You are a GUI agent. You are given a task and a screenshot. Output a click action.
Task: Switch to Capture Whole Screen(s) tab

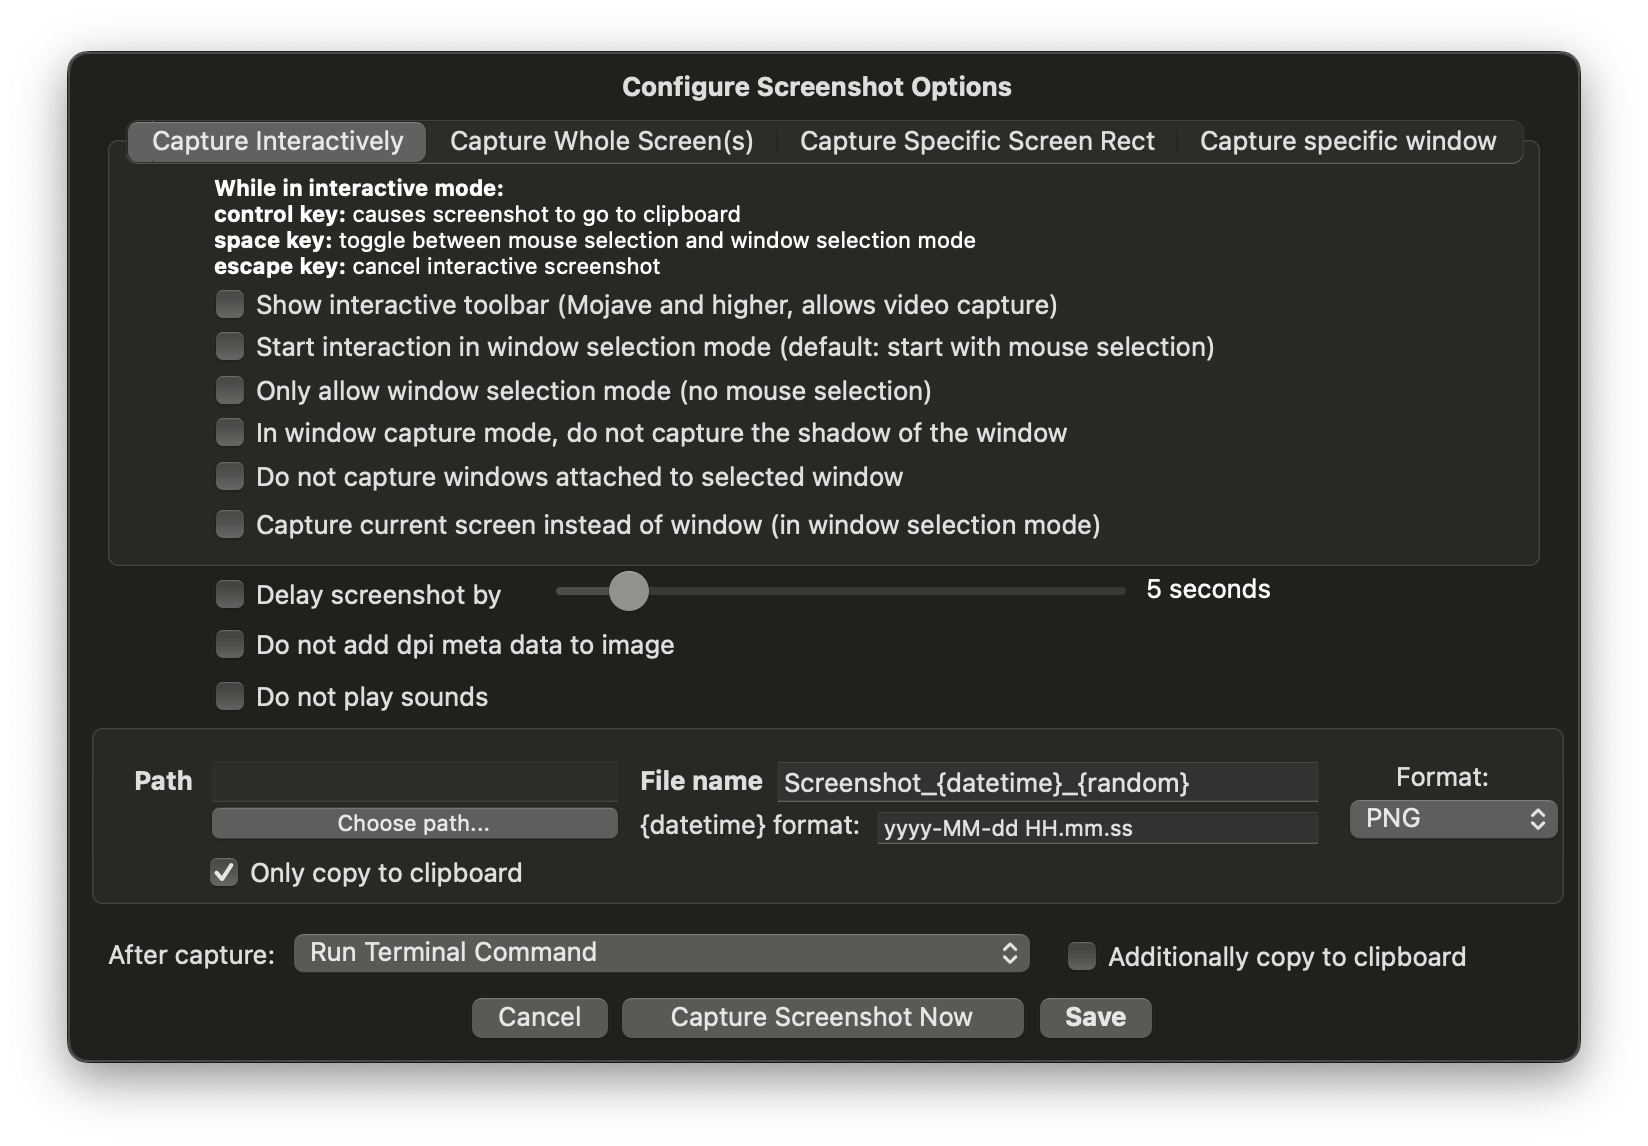click(601, 141)
